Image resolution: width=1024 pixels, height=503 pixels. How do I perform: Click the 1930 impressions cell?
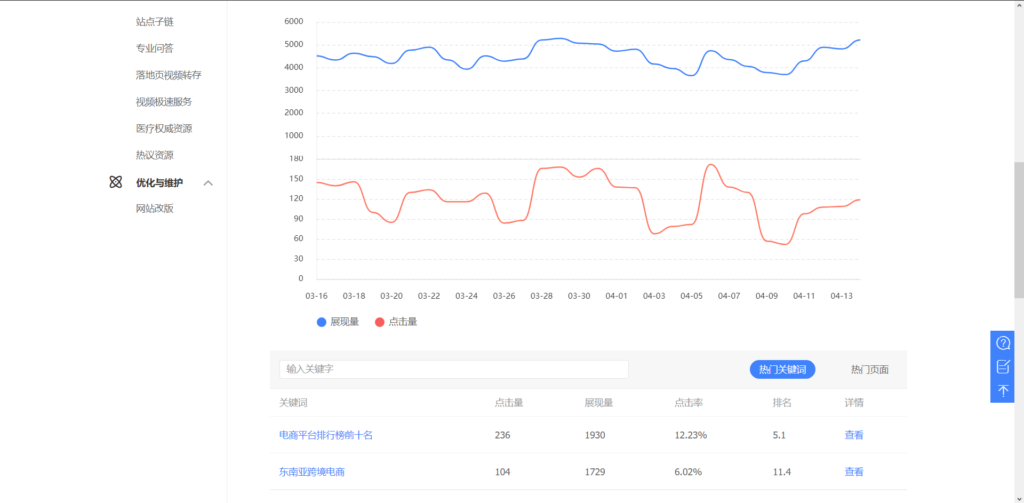coord(595,435)
